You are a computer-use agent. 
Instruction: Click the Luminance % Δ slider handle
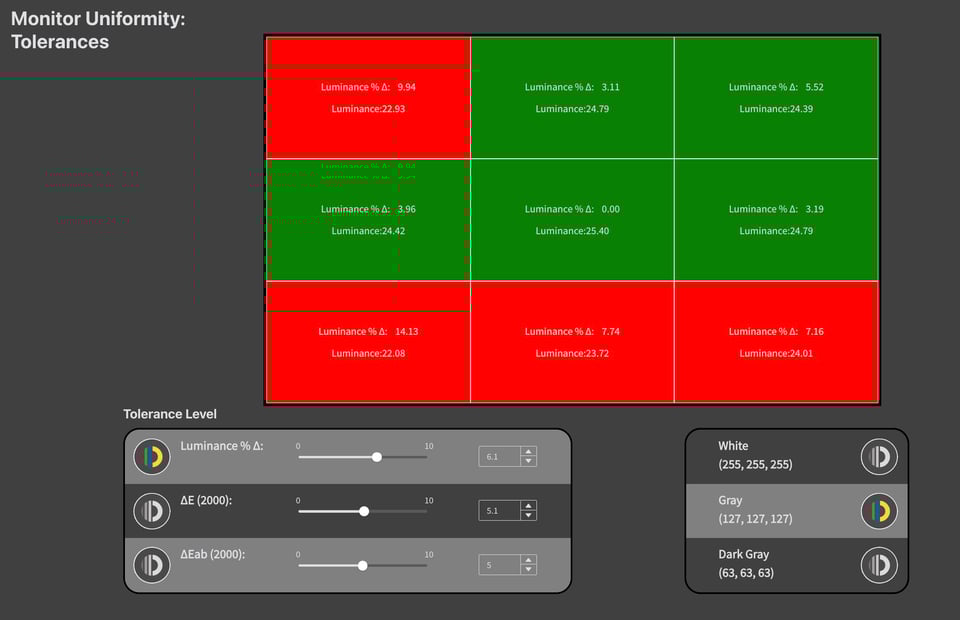click(x=377, y=457)
